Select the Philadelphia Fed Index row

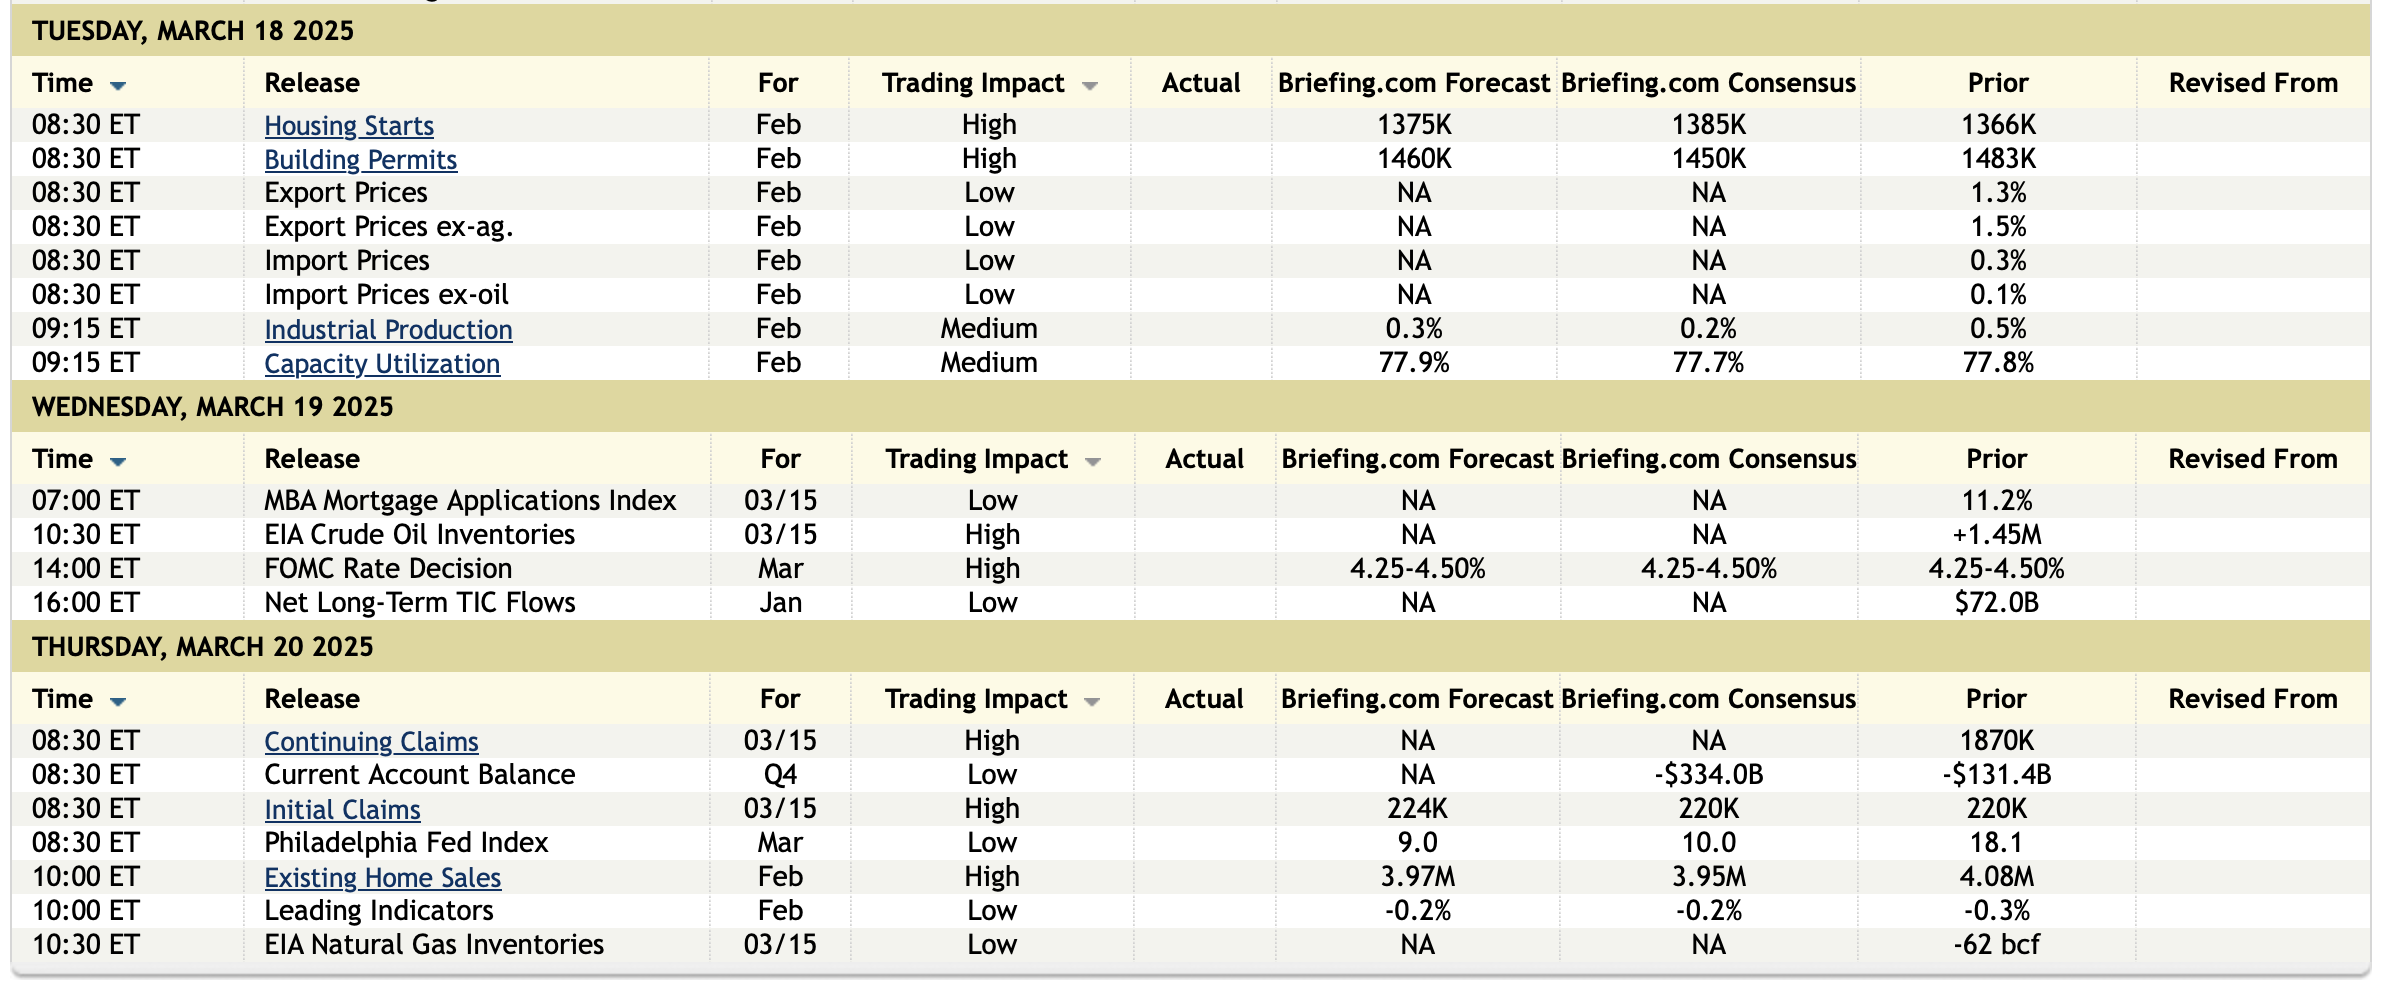(x=406, y=843)
